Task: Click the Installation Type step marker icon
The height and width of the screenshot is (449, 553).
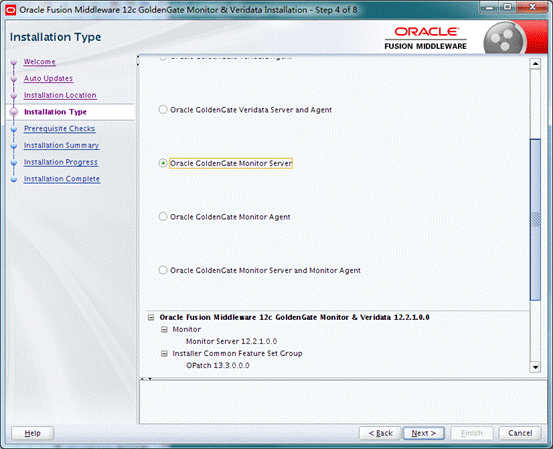Action: [14, 112]
